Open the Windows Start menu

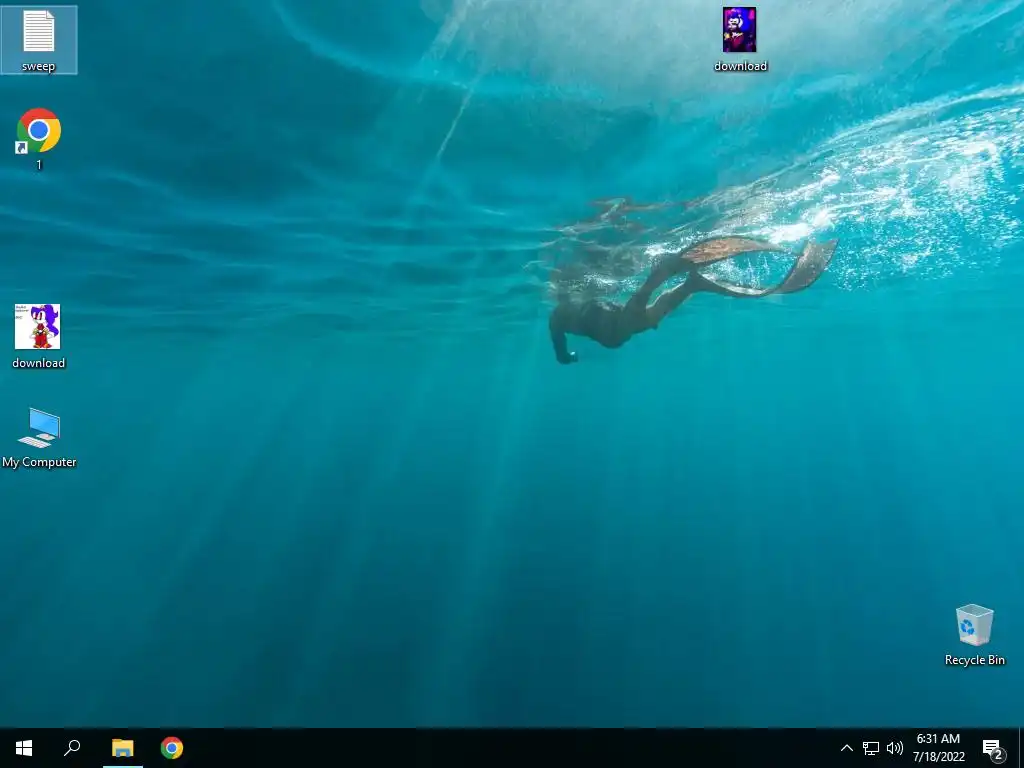tap(24, 748)
